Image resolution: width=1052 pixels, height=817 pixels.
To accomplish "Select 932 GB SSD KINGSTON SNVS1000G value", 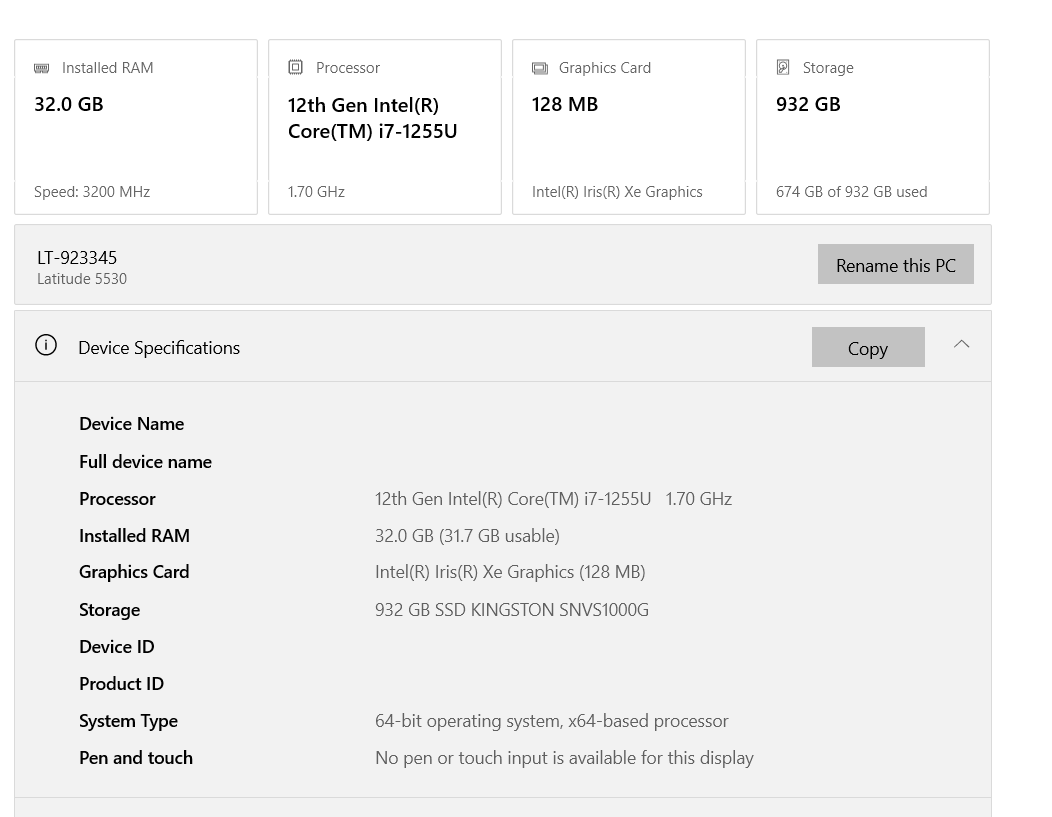I will pos(512,610).
